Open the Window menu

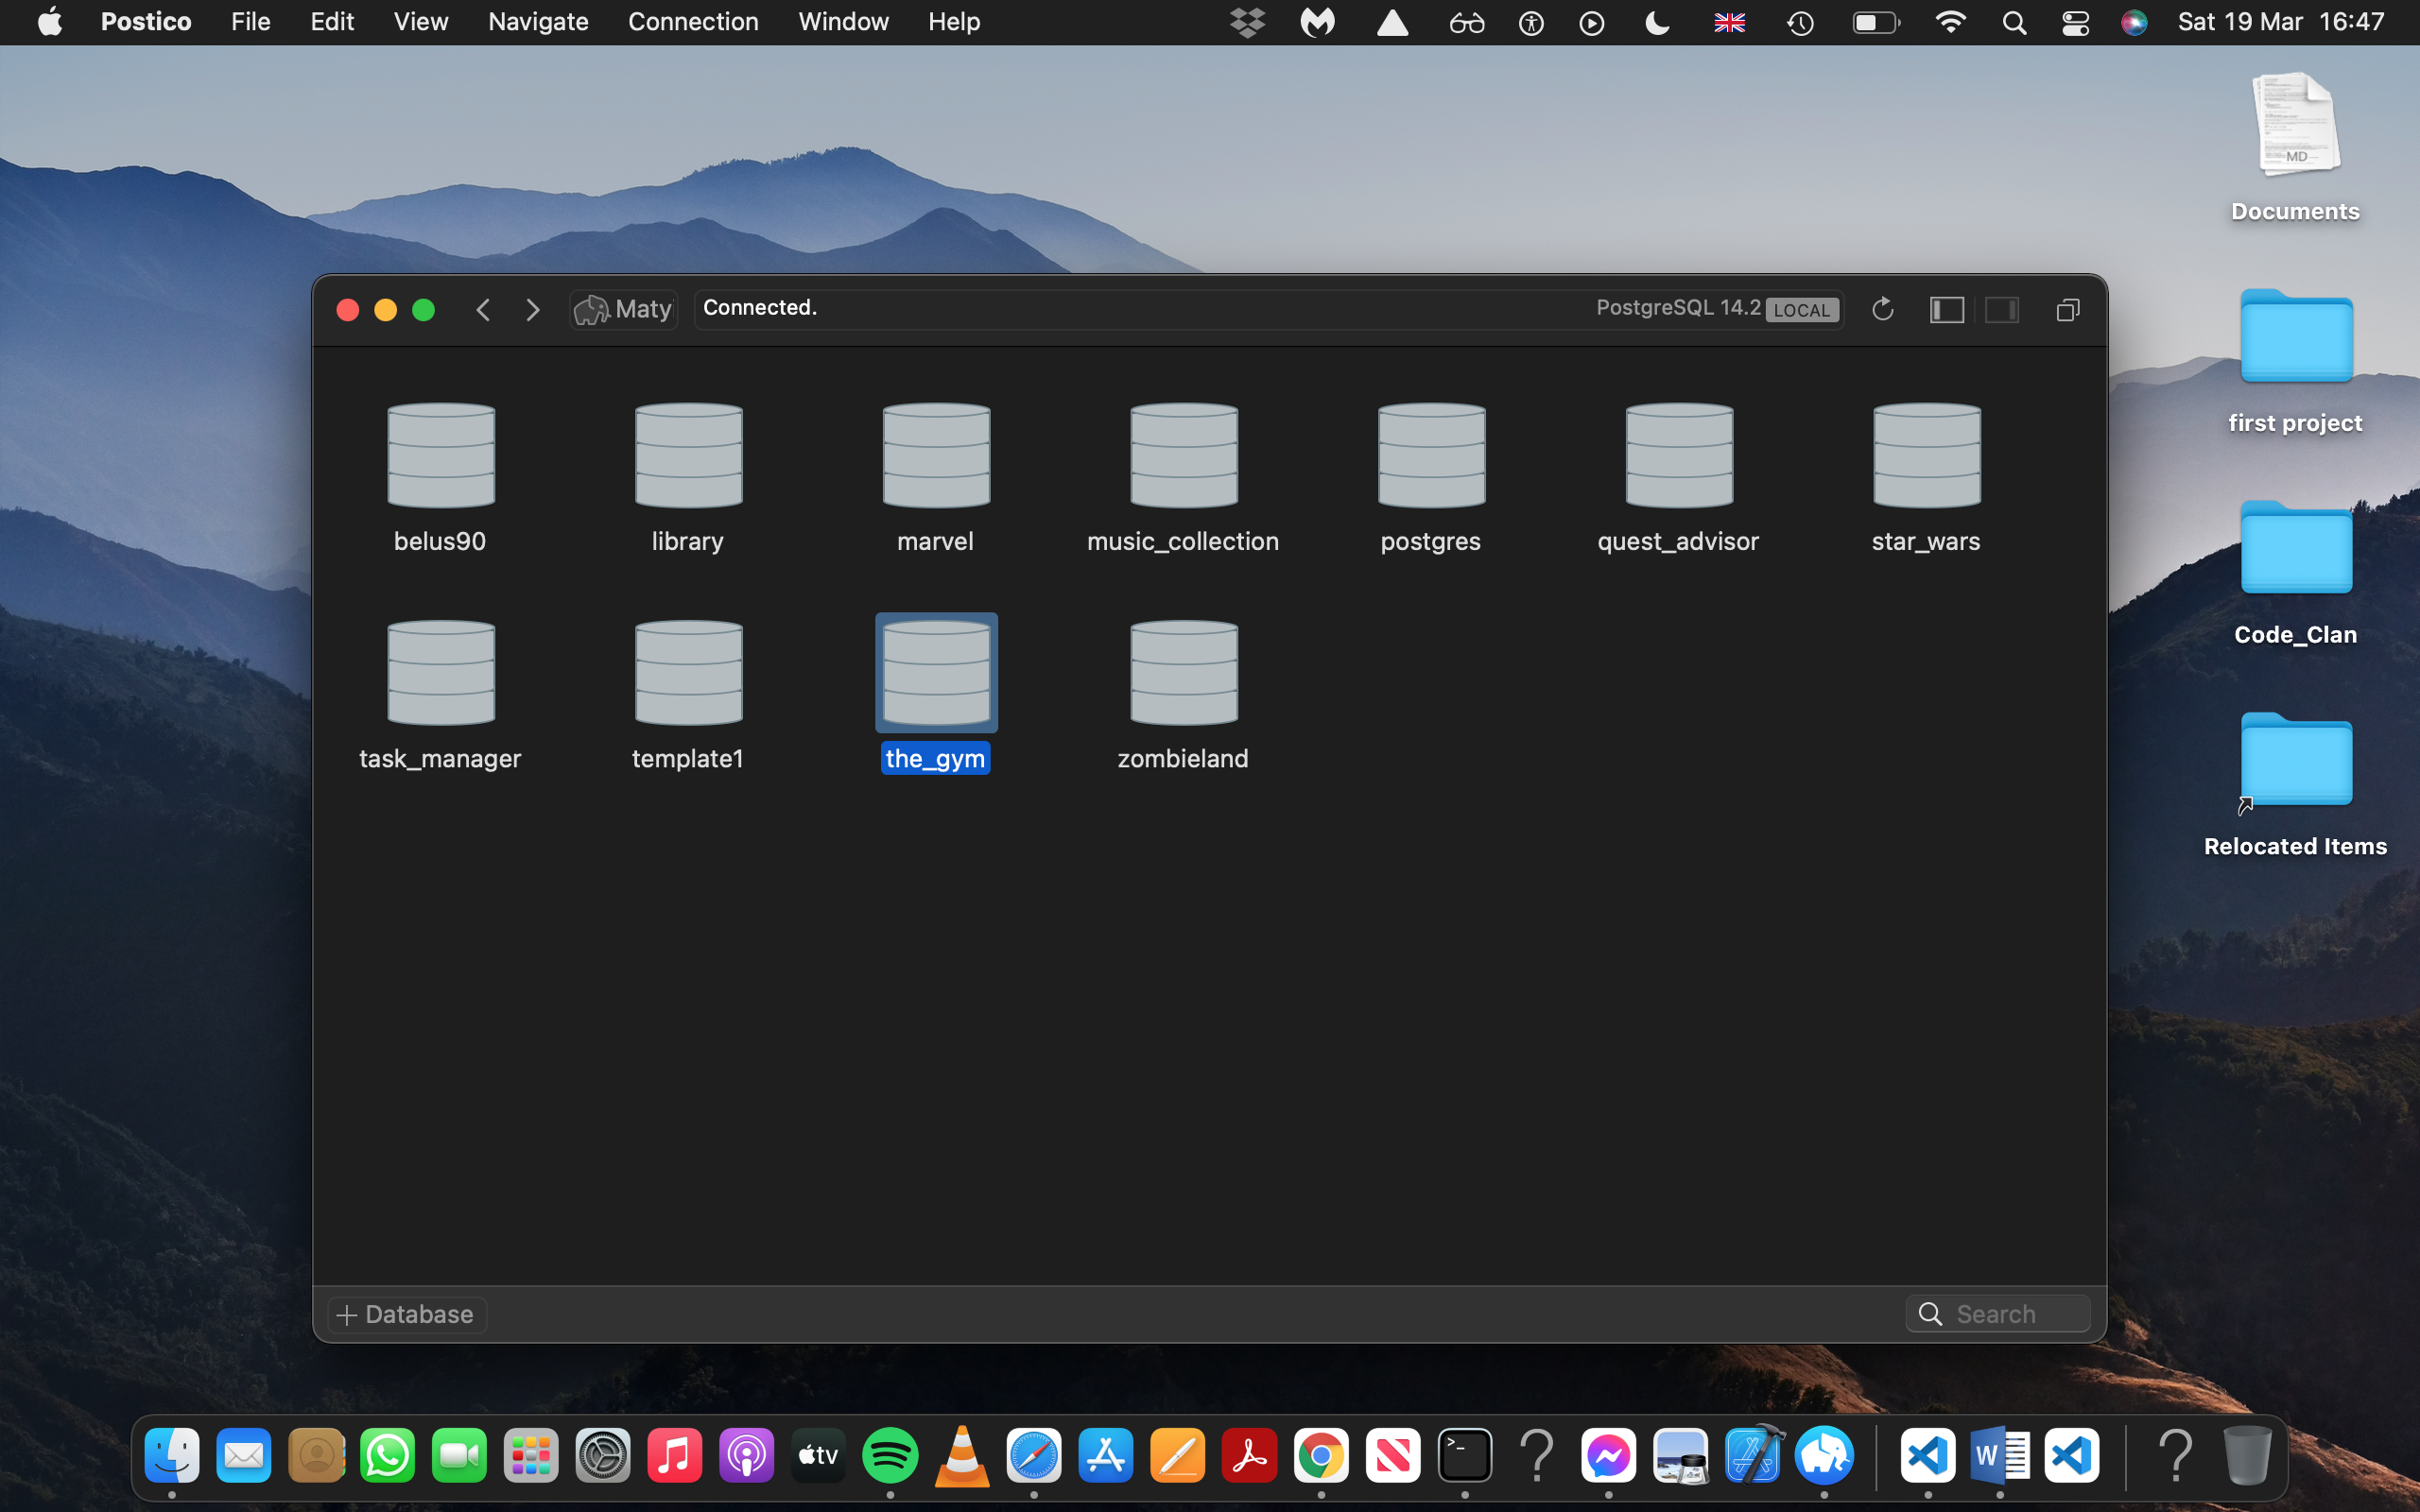[843, 22]
